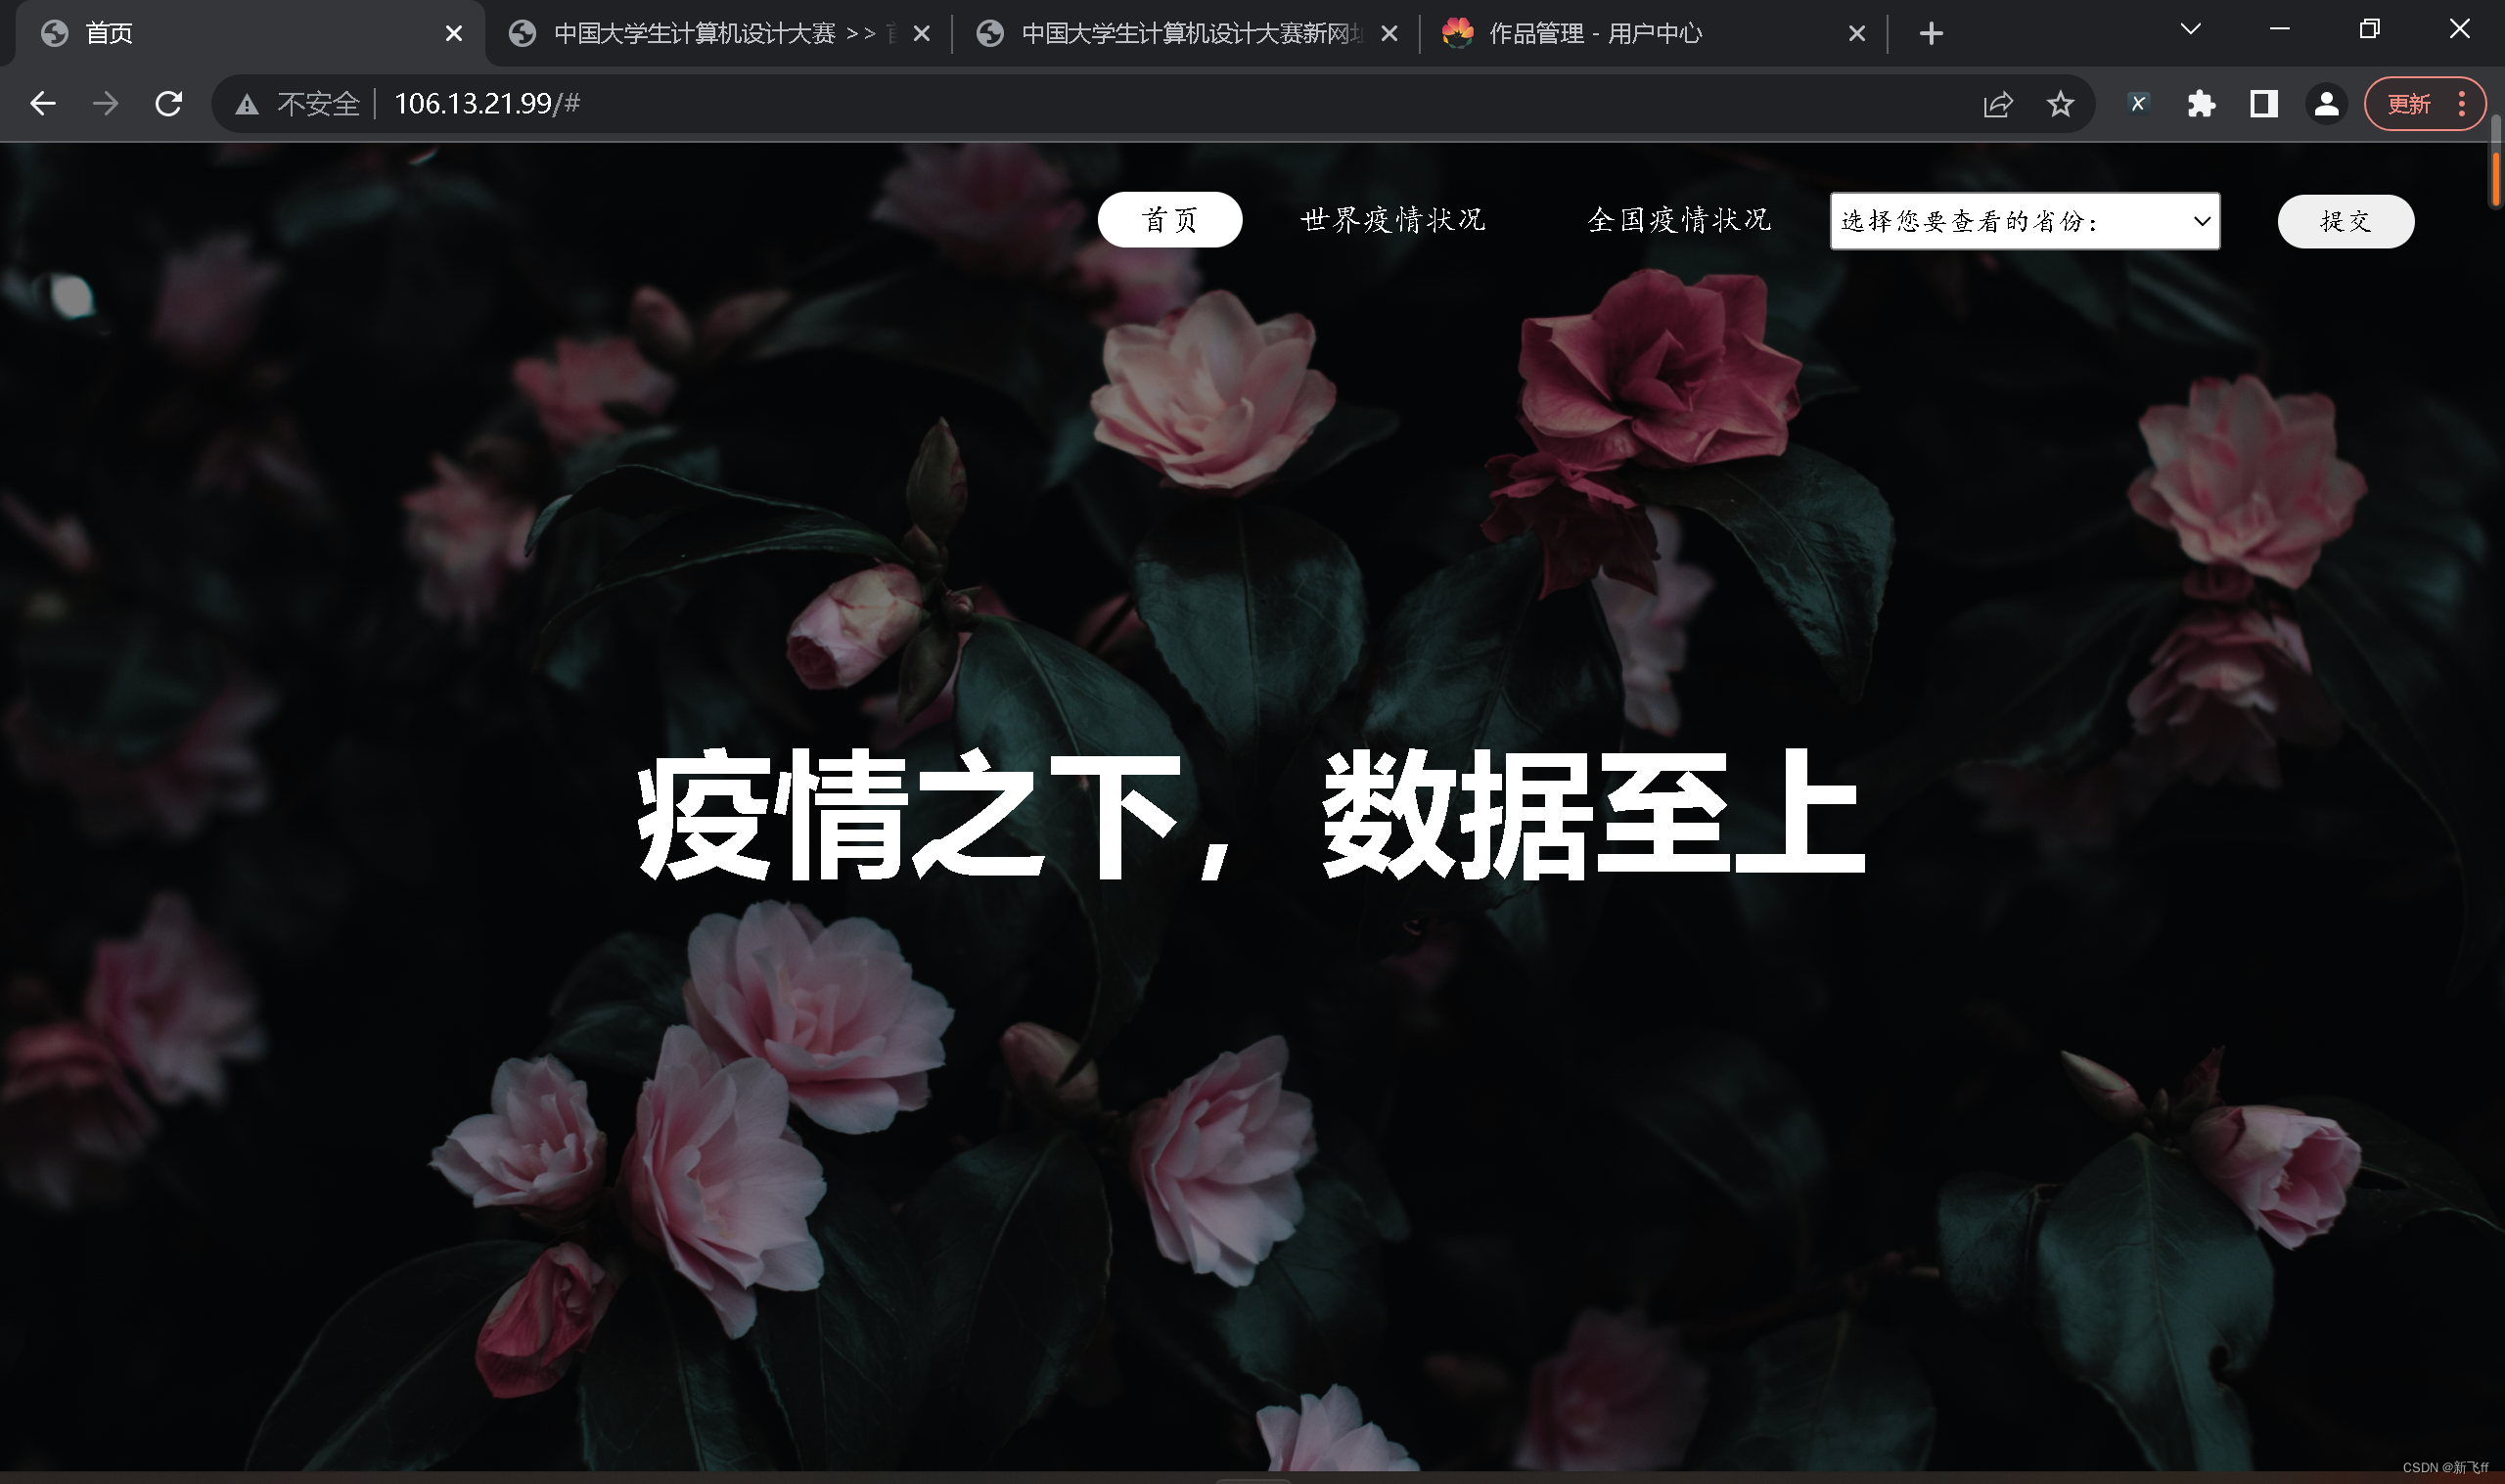The width and height of the screenshot is (2505, 1484).
Task: Open the 全国疫情状况 link
Action: 1679,220
